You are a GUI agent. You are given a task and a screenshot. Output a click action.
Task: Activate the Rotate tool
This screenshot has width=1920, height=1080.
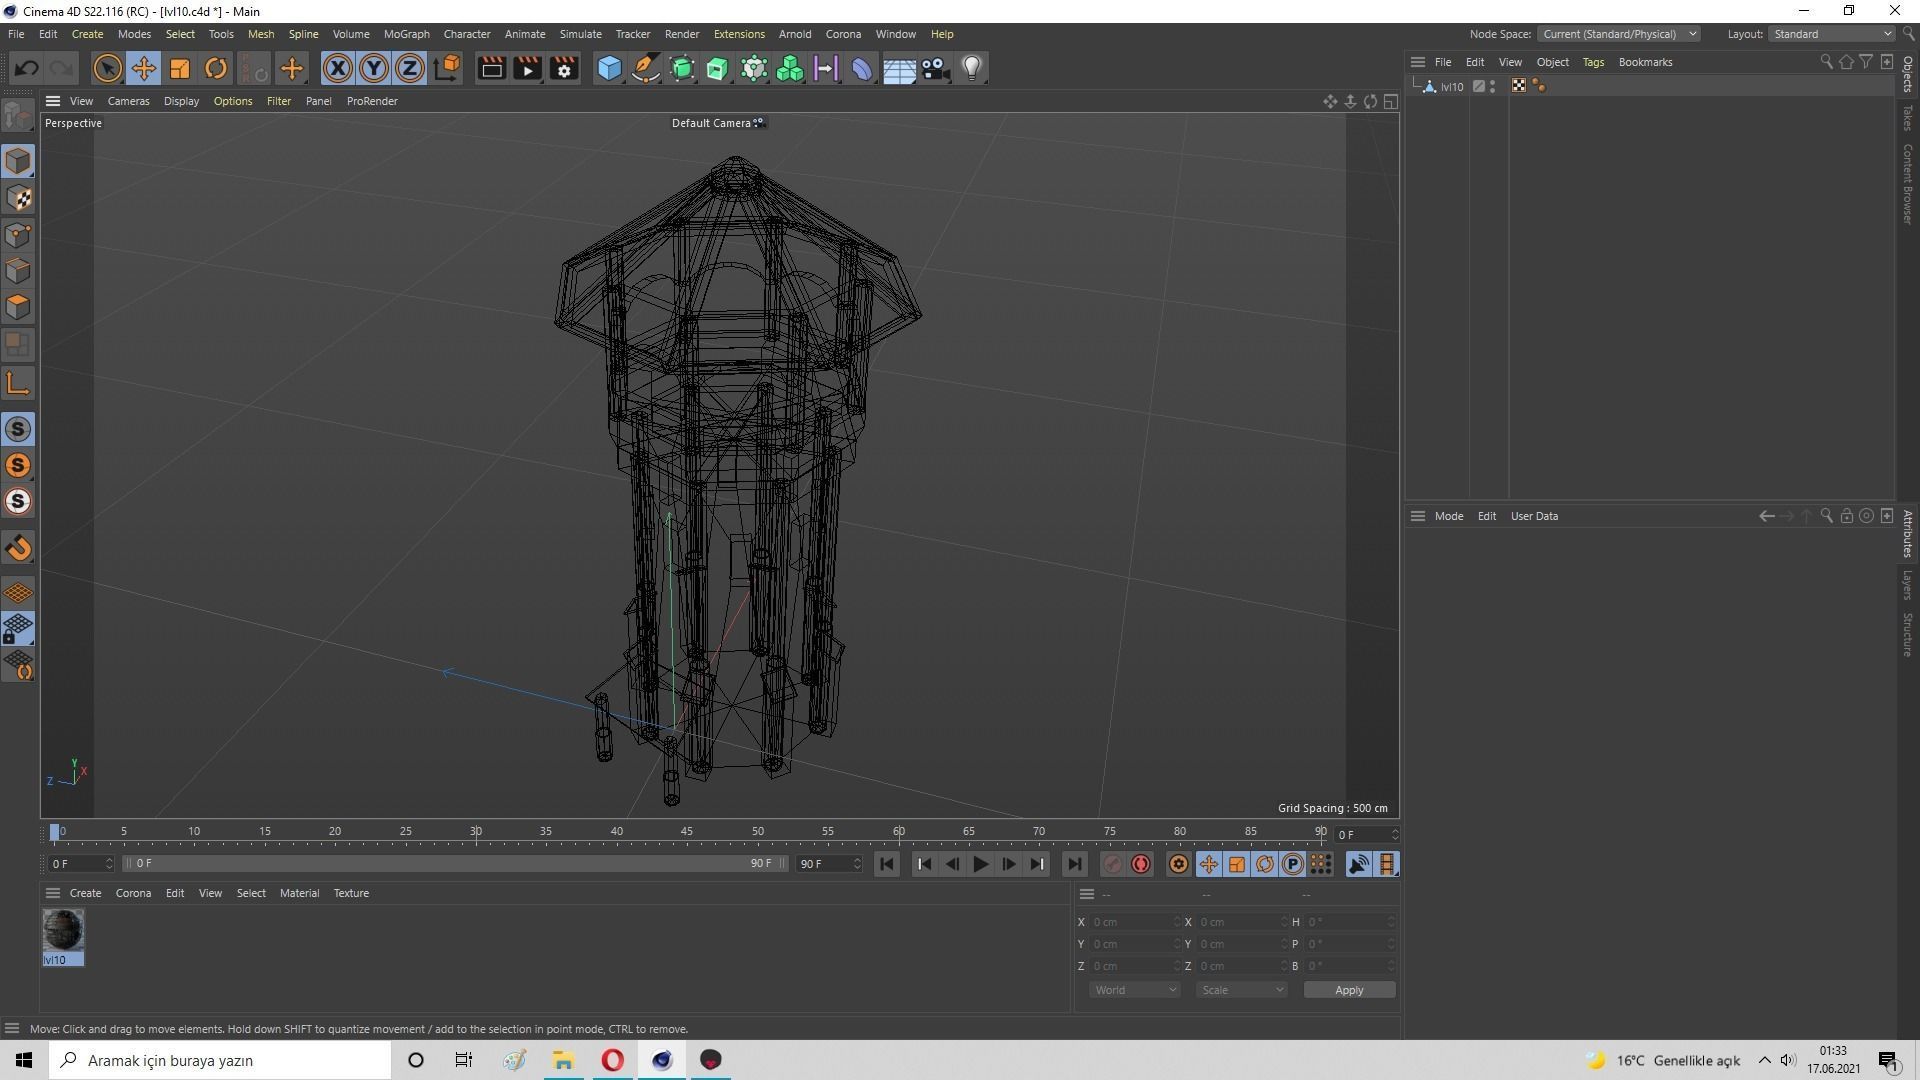tap(216, 68)
